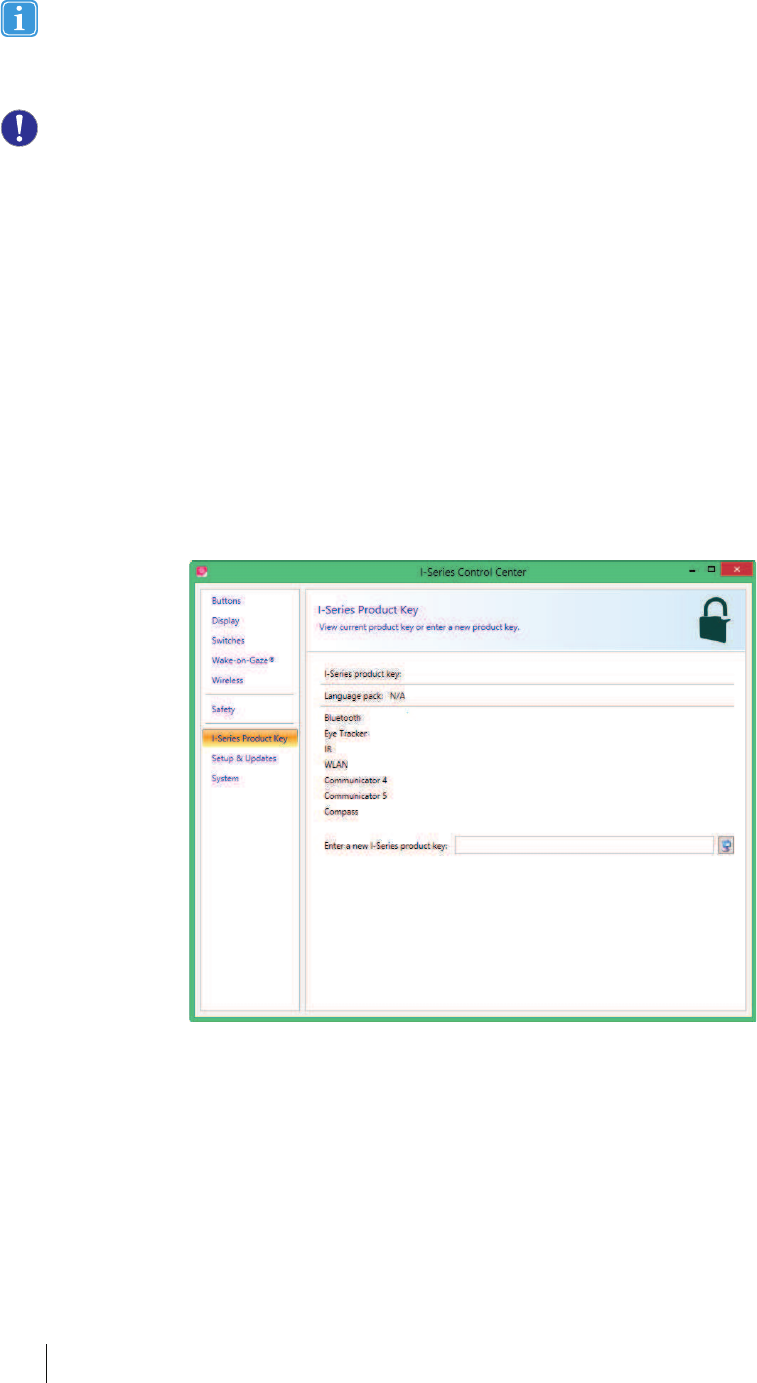Click the Compass feature entry
This screenshot has width=757, height=1383.
[341, 811]
